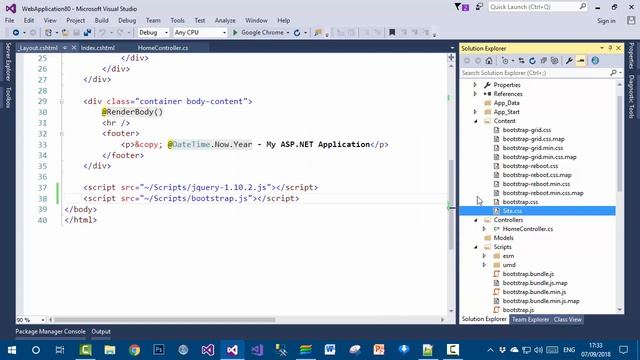Switch to the HomeController.cs tab
The width and height of the screenshot is (640, 360).
(x=163, y=48)
